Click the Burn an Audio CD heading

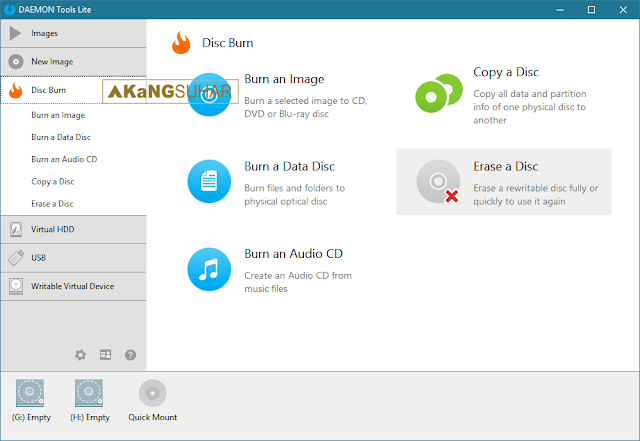[x=293, y=254]
